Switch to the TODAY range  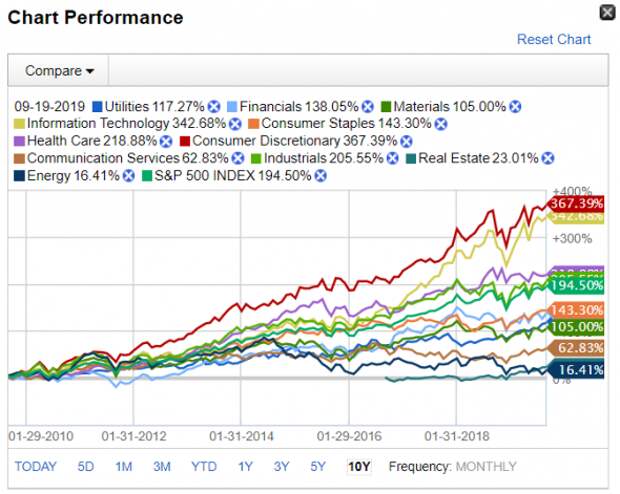point(36,466)
